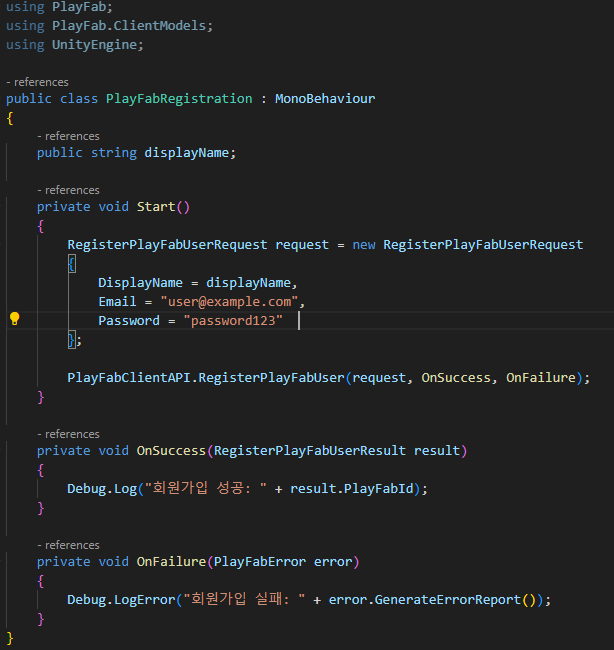Screen dimensions: 614x650
Task: Click PlayFabClientAPI class reference
Action: [129, 378]
